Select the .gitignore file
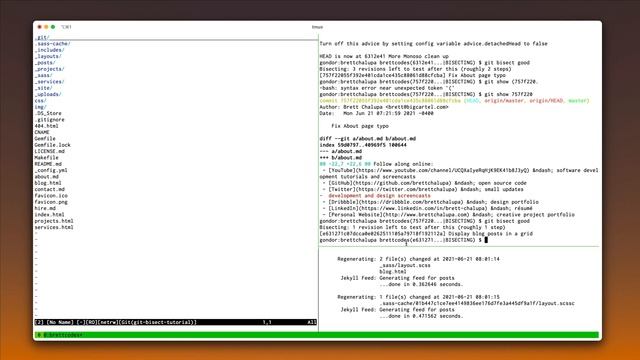Screen dimensions: 640x360 point(49,120)
